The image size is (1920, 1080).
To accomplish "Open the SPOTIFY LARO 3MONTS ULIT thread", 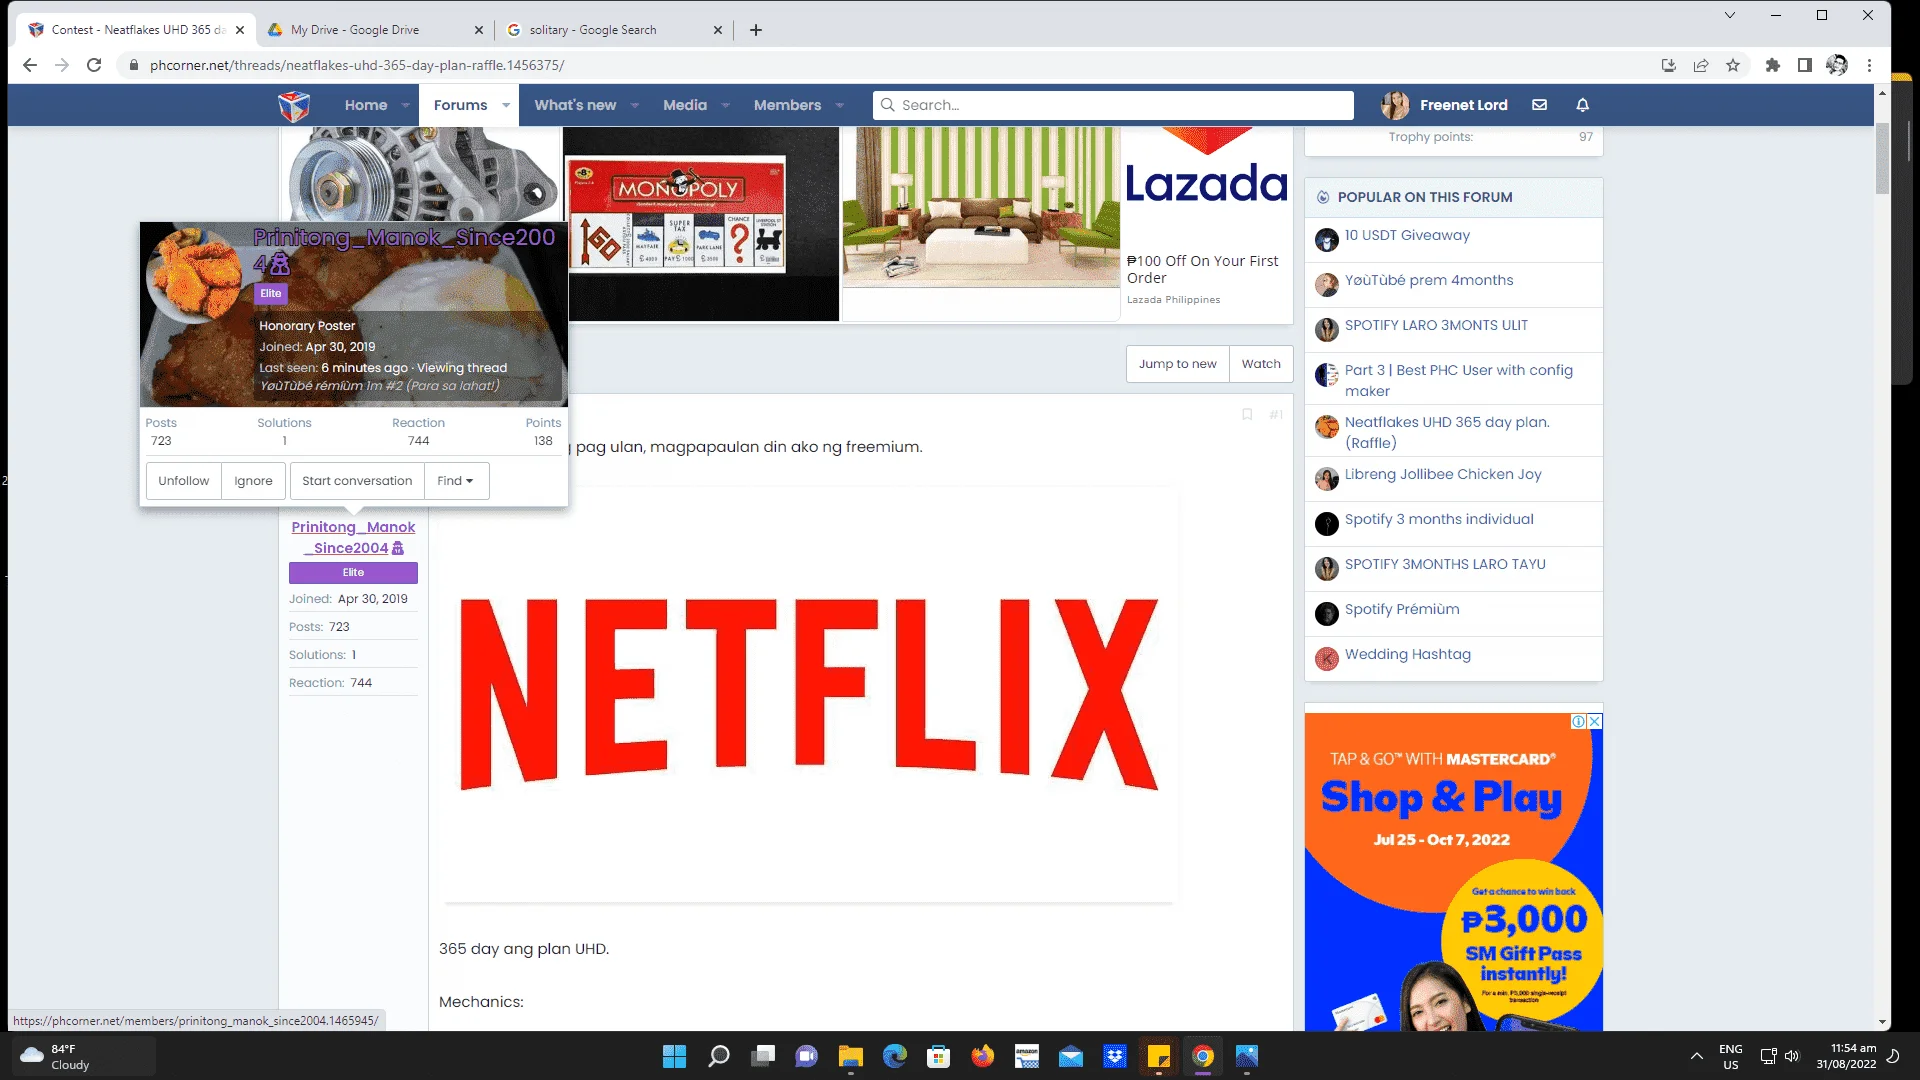I will 1436,325.
